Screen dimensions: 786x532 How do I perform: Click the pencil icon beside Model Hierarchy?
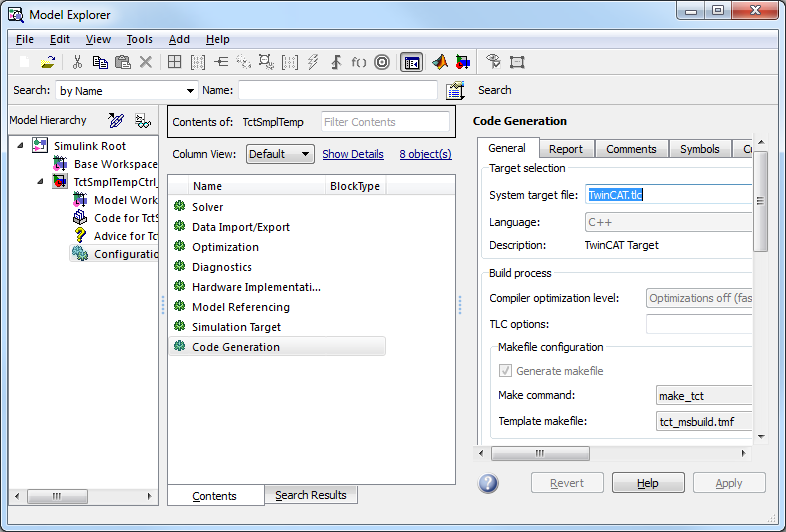(116, 120)
